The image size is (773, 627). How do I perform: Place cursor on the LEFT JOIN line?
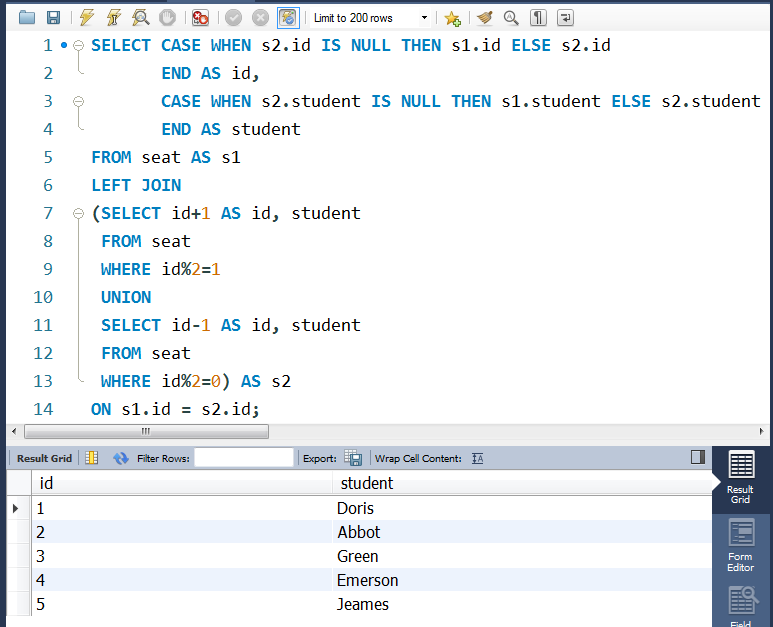point(137,185)
